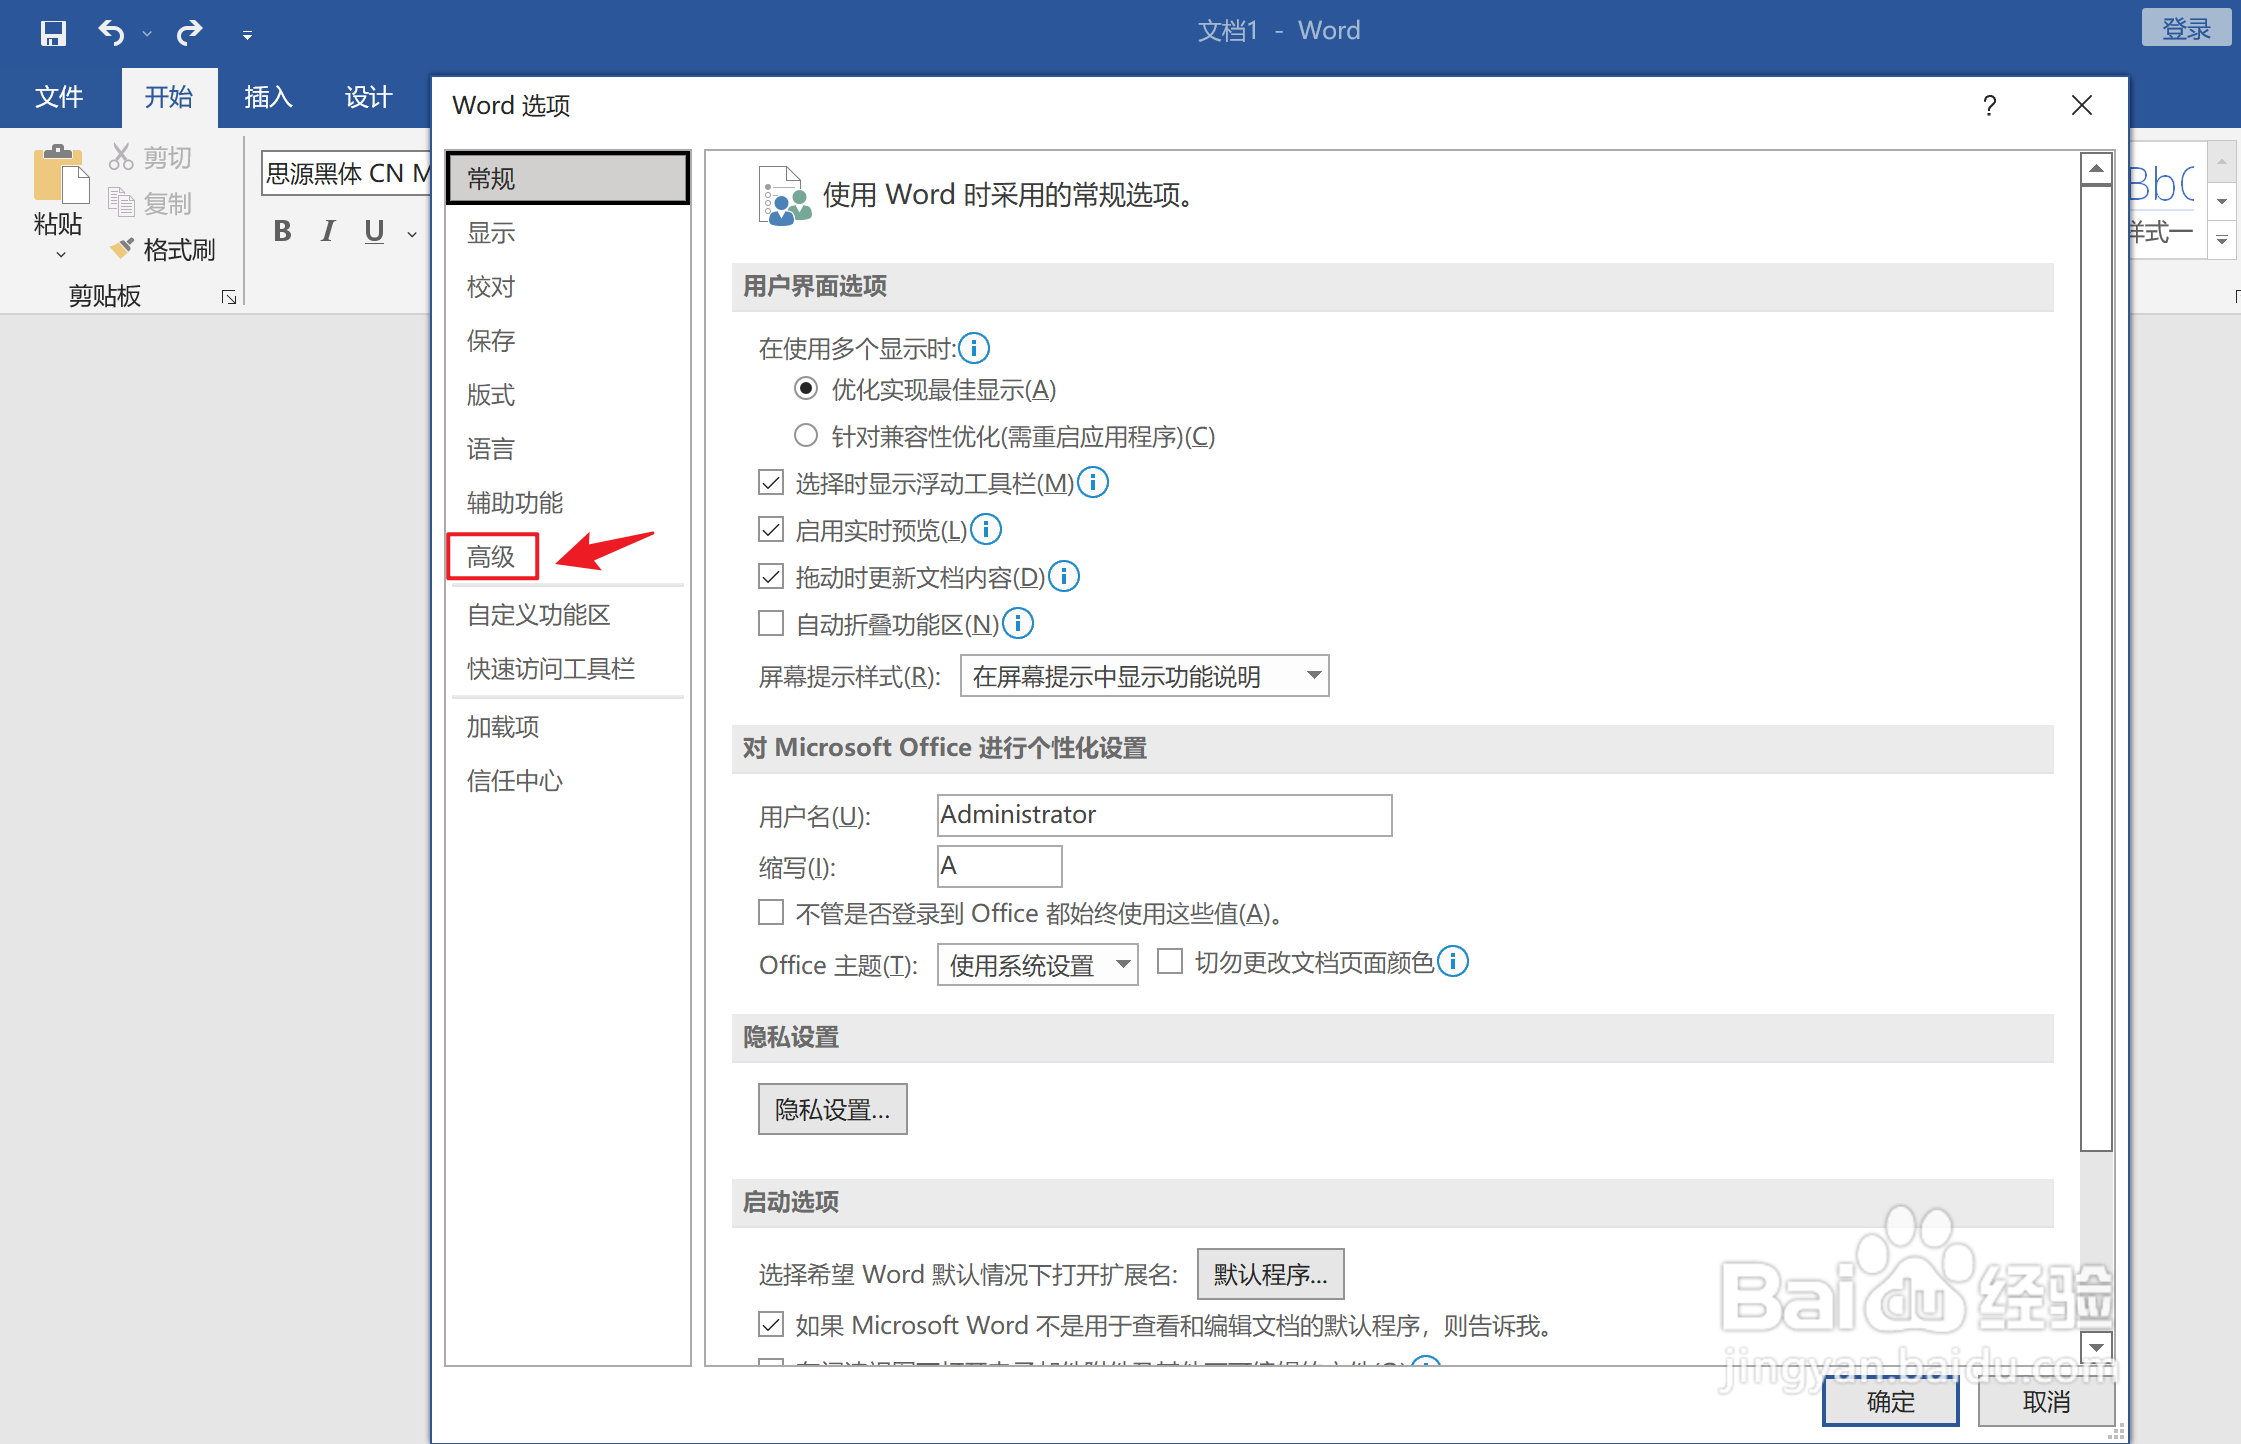Enable auto-collapse ribbon checkbox
2241x1444 pixels.
pos(771,624)
